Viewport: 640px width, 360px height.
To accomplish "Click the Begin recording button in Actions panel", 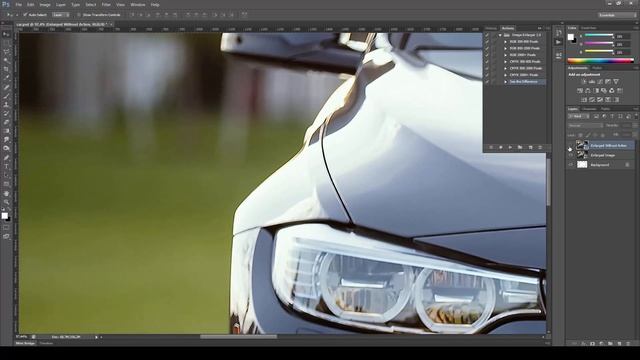I will tap(500, 147).
